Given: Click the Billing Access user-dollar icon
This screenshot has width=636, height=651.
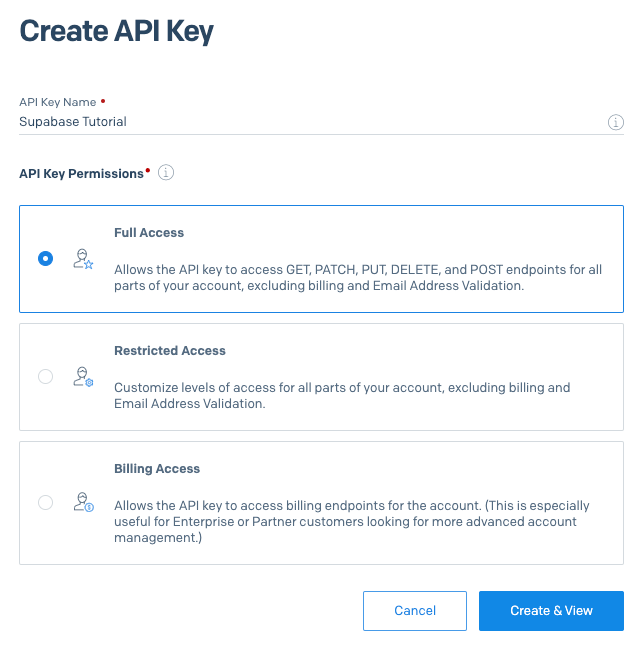Looking at the screenshot, I should [x=83, y=503].
